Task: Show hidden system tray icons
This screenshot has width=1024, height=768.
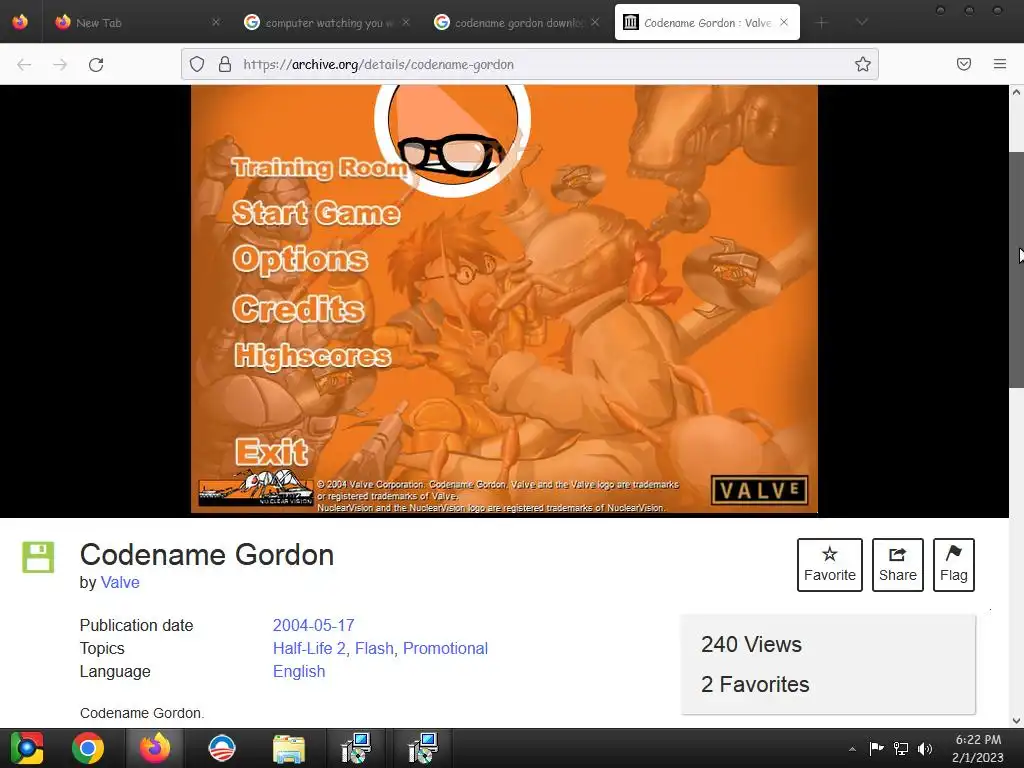Action: [852, 749]
